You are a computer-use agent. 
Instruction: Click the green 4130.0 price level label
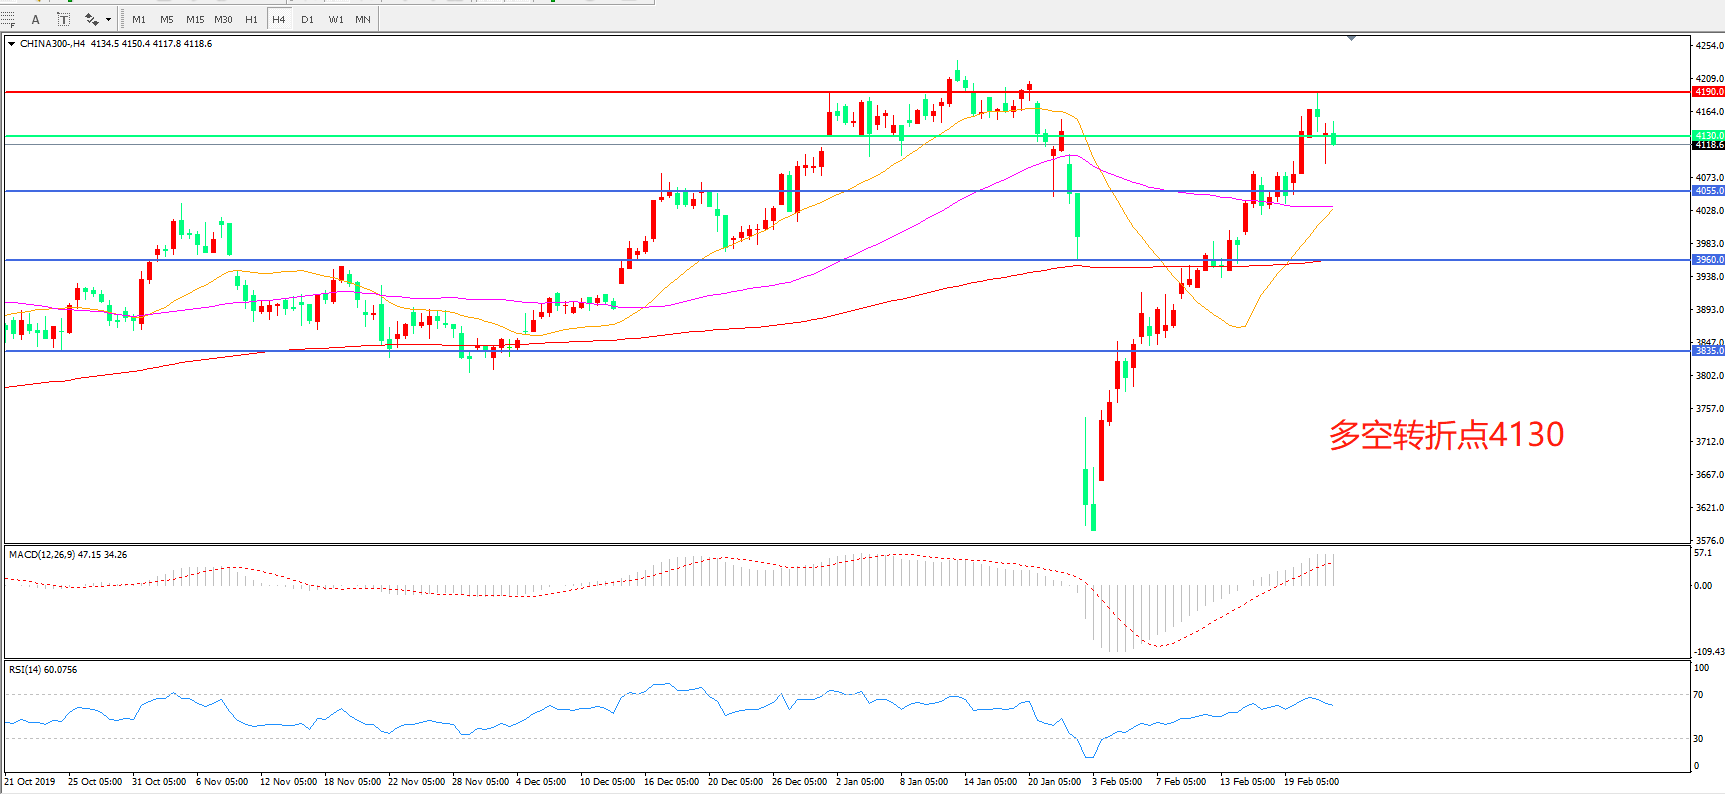pyautogui.click(x=1708, y=135)
